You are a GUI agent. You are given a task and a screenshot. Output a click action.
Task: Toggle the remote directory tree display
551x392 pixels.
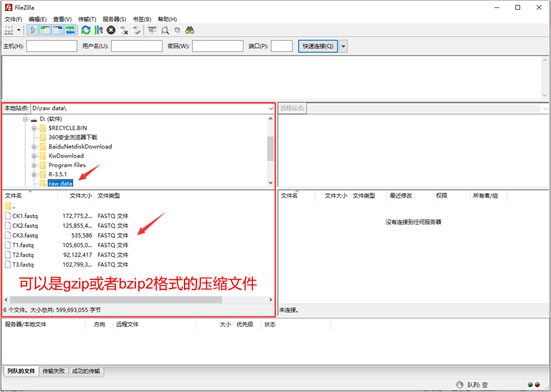click(x=58, y=30)
